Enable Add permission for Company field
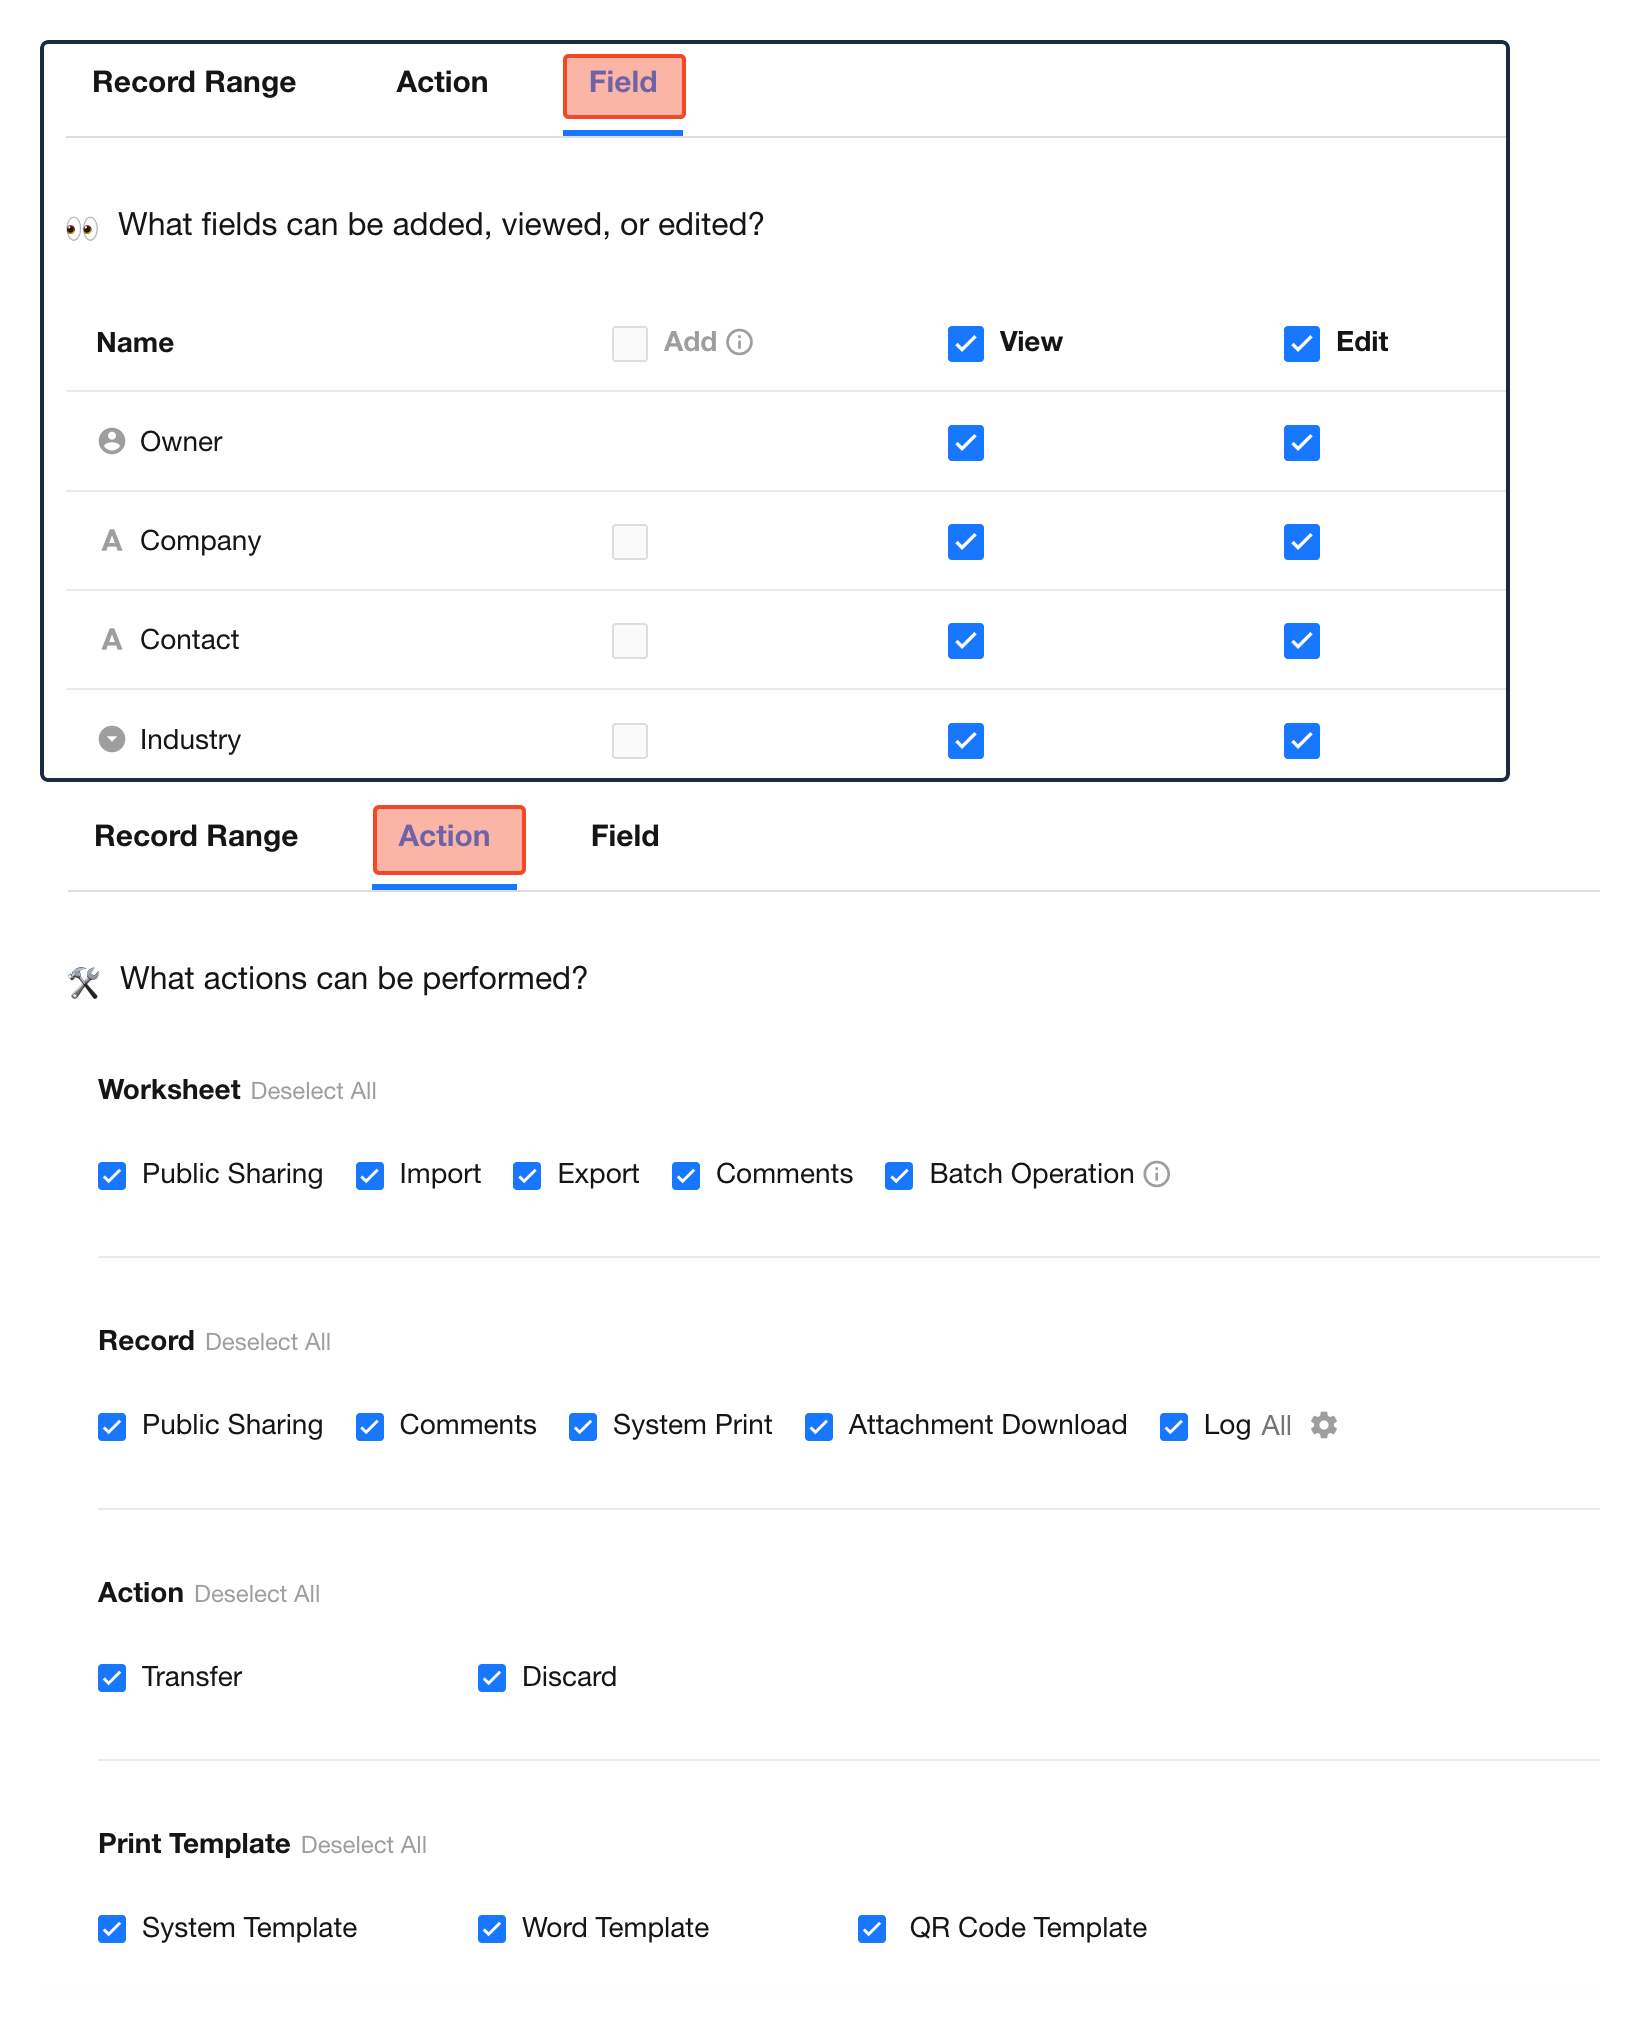The width and height of the screenshot is (1640, 2034). pos(630,542)
